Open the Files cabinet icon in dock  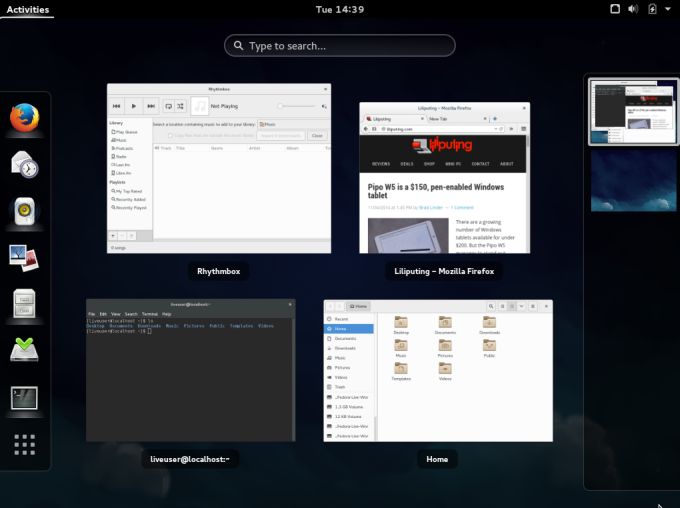[x=25, y=304]
